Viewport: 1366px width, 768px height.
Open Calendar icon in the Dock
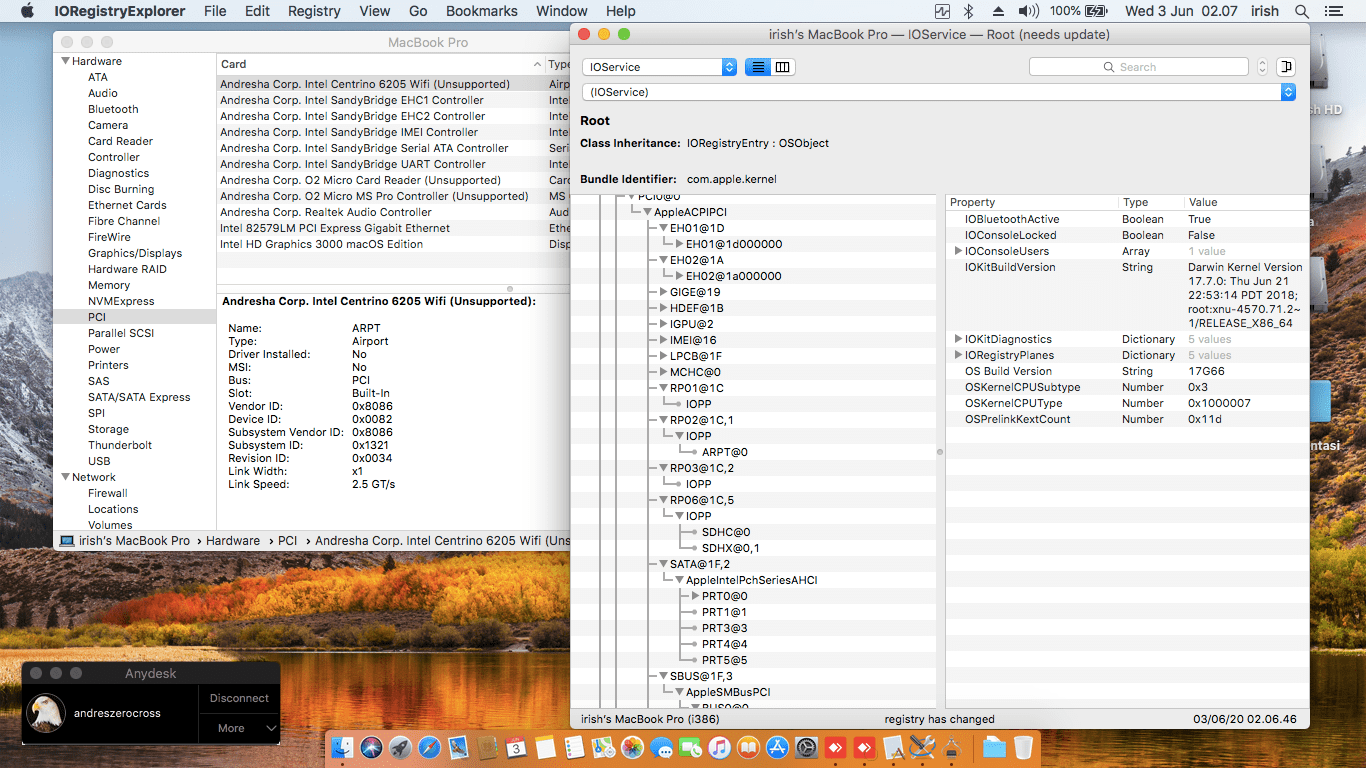coord(516,747)
